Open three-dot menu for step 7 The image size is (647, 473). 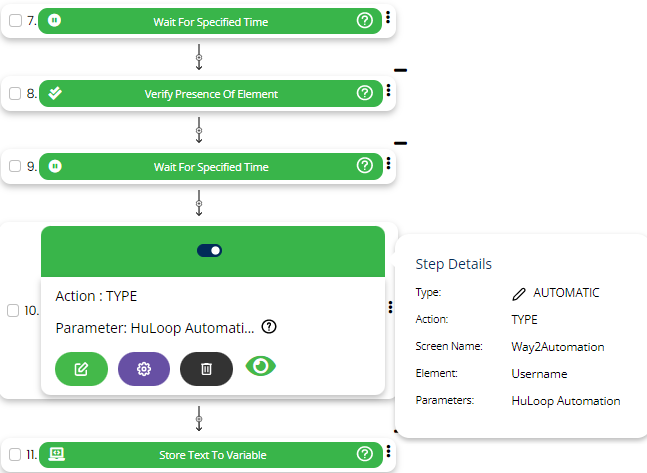(x=388, y=18)
